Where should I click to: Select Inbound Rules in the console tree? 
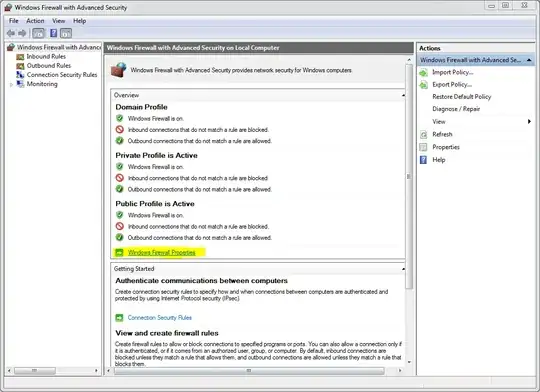point(46,56)
